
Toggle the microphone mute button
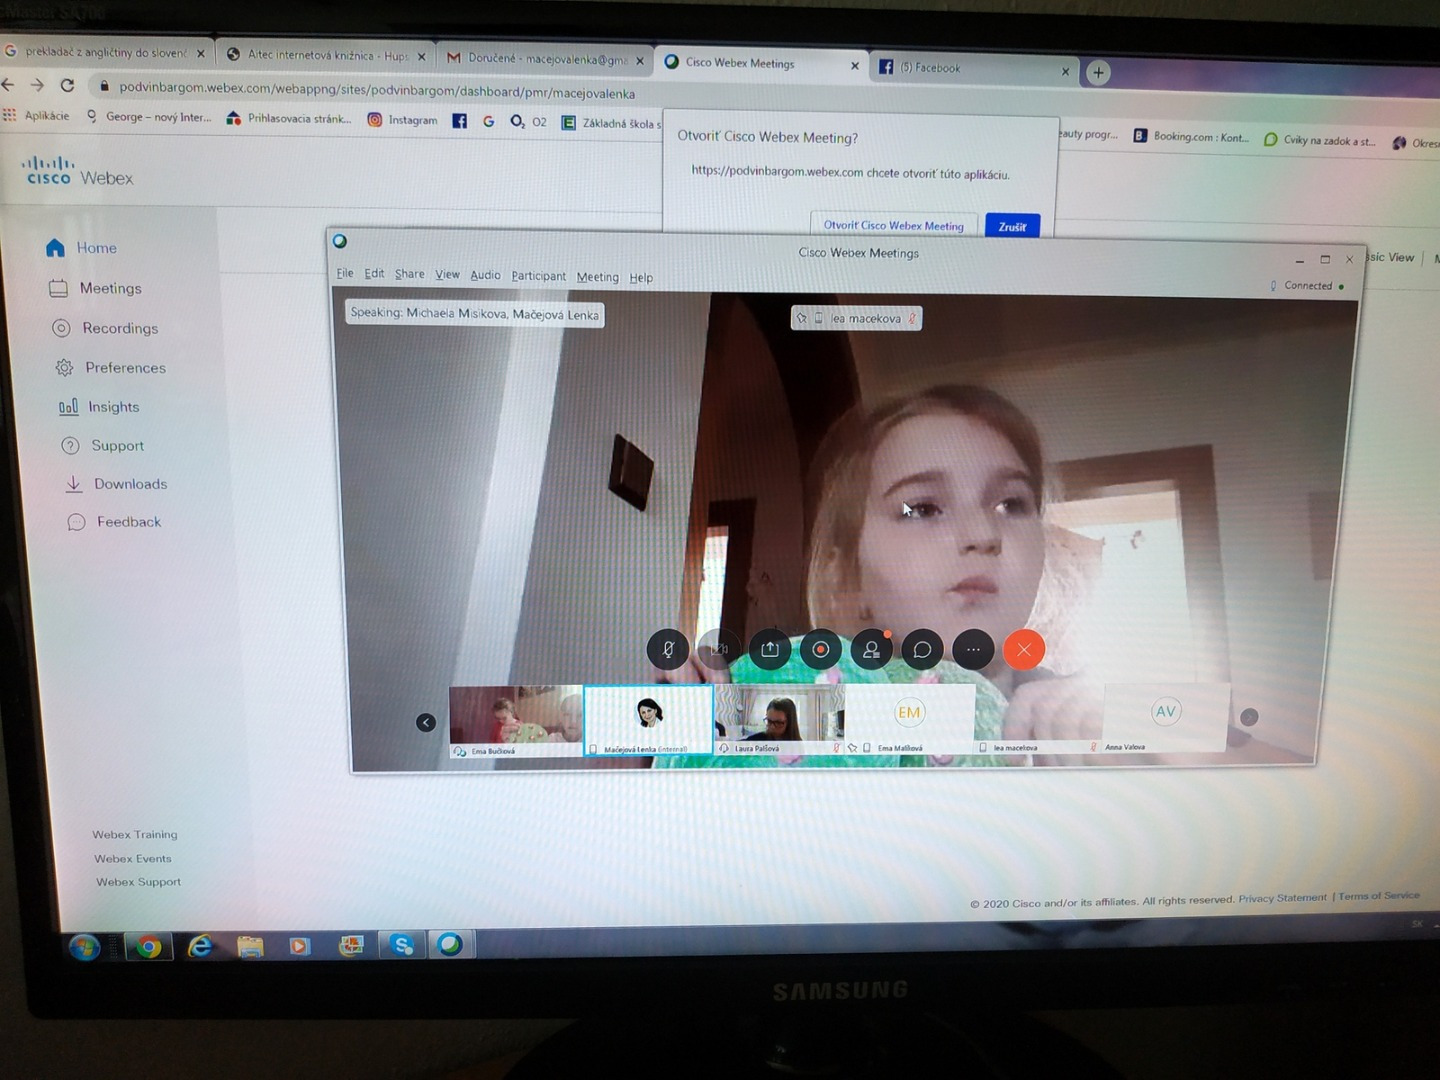667,649
